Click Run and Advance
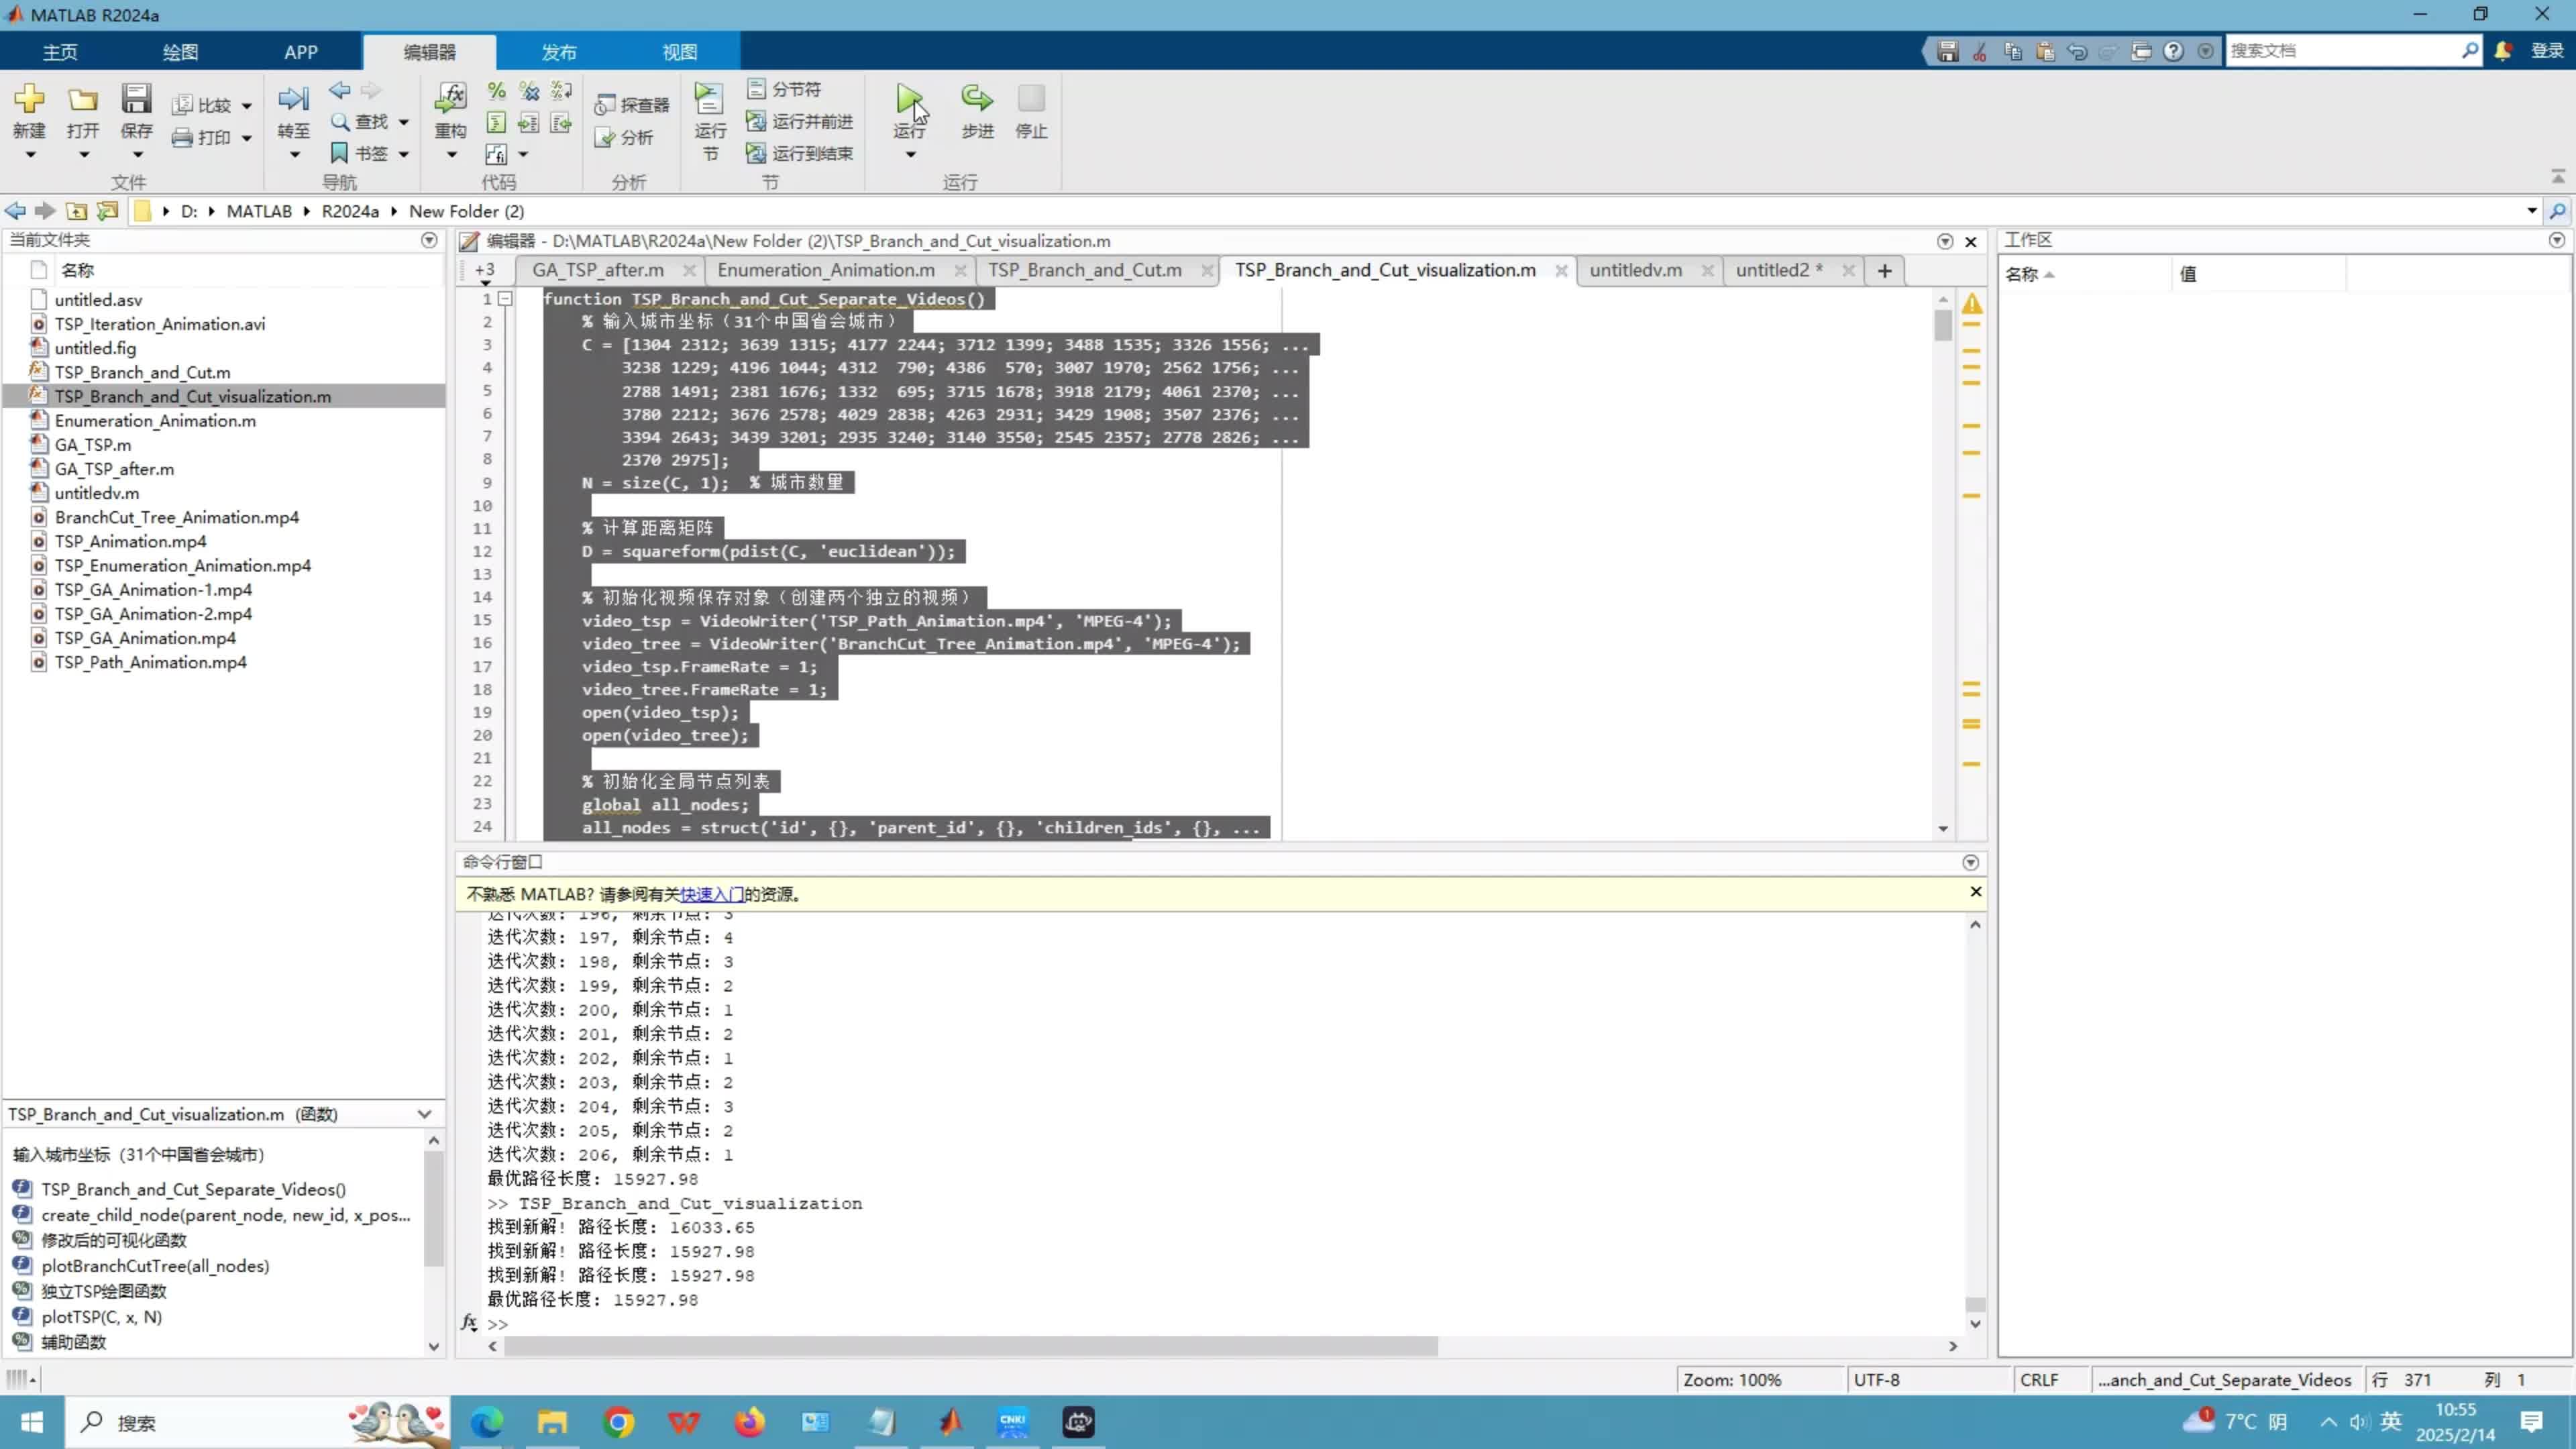The width and height of the screenshot is (2576, 1449). [800, 121]
